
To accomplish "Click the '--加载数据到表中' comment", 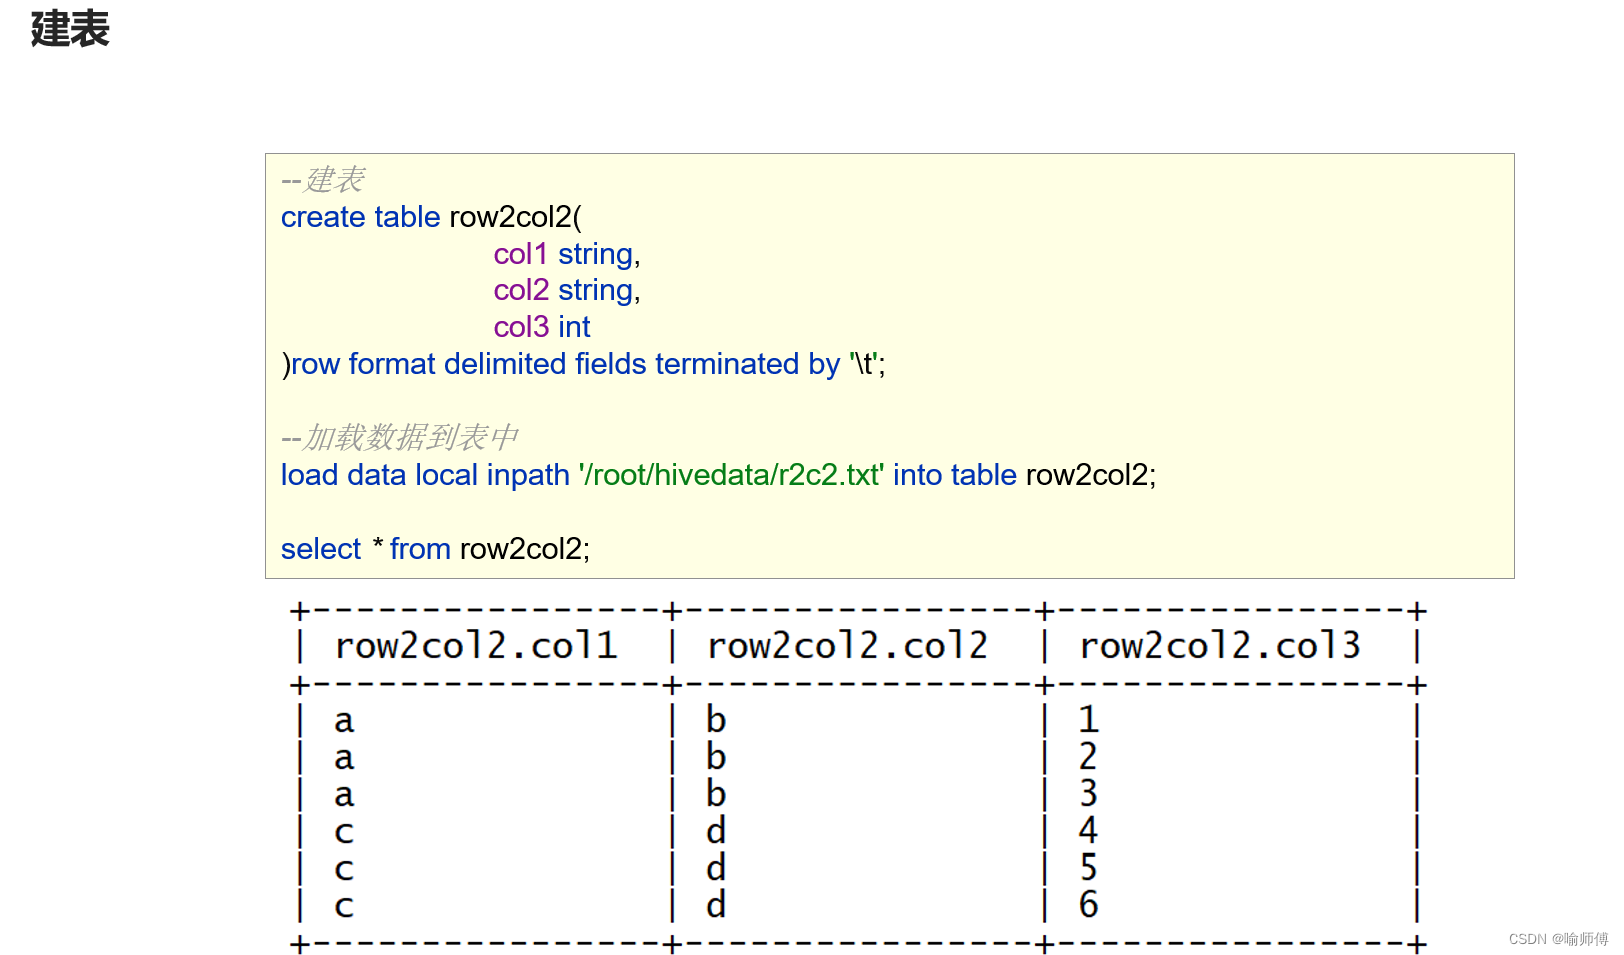I will [x=400, y=437].
